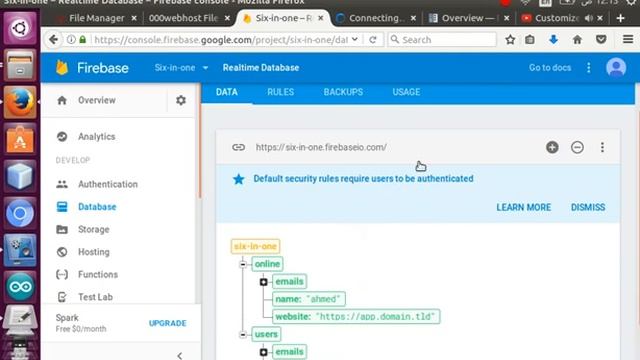Reload the page in Firefox
Image resolution: width=640 pixels, height=360 pixels.
tap(373, 40)
